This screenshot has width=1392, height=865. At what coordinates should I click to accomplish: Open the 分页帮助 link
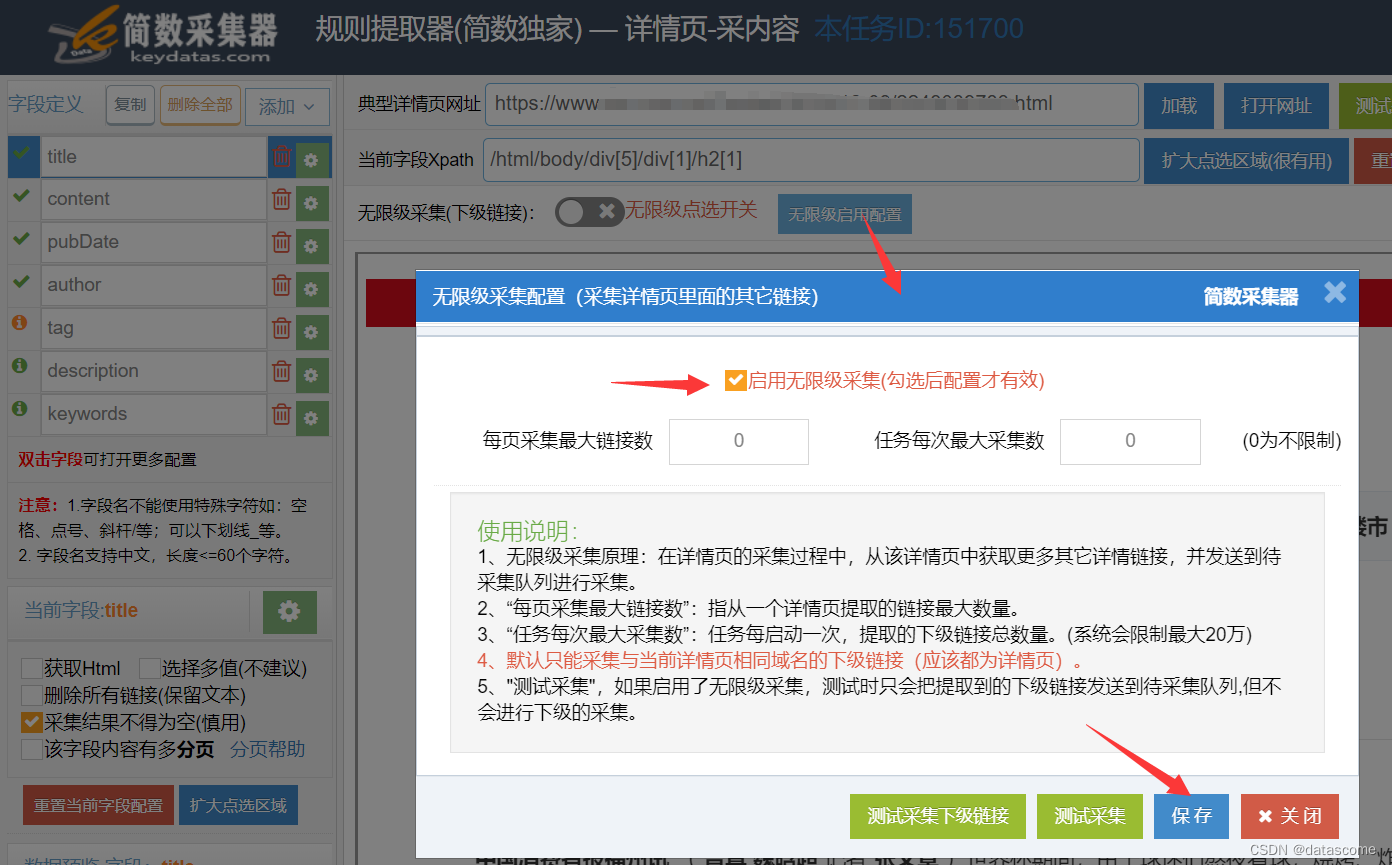click(267, 749)
